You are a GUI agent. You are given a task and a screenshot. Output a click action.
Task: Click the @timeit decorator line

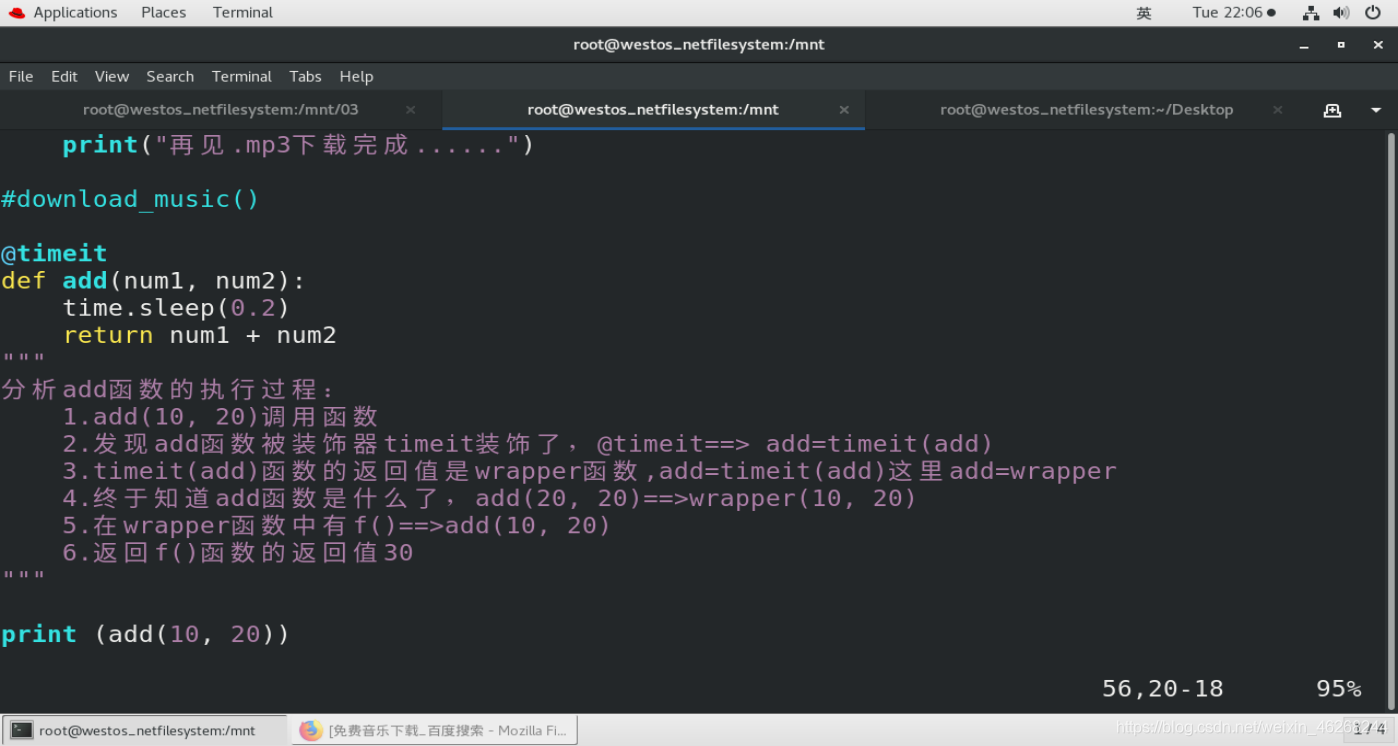[54, 253]
